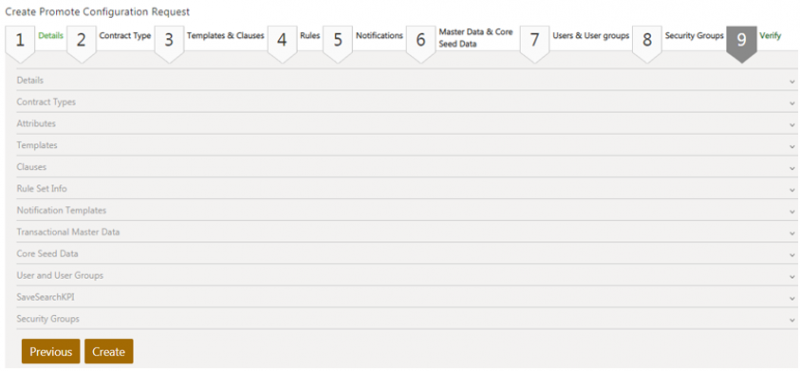Expand the Core Seed Data chevron
The width and height of the screenshot is (800, 371).
tap(792, 255)
